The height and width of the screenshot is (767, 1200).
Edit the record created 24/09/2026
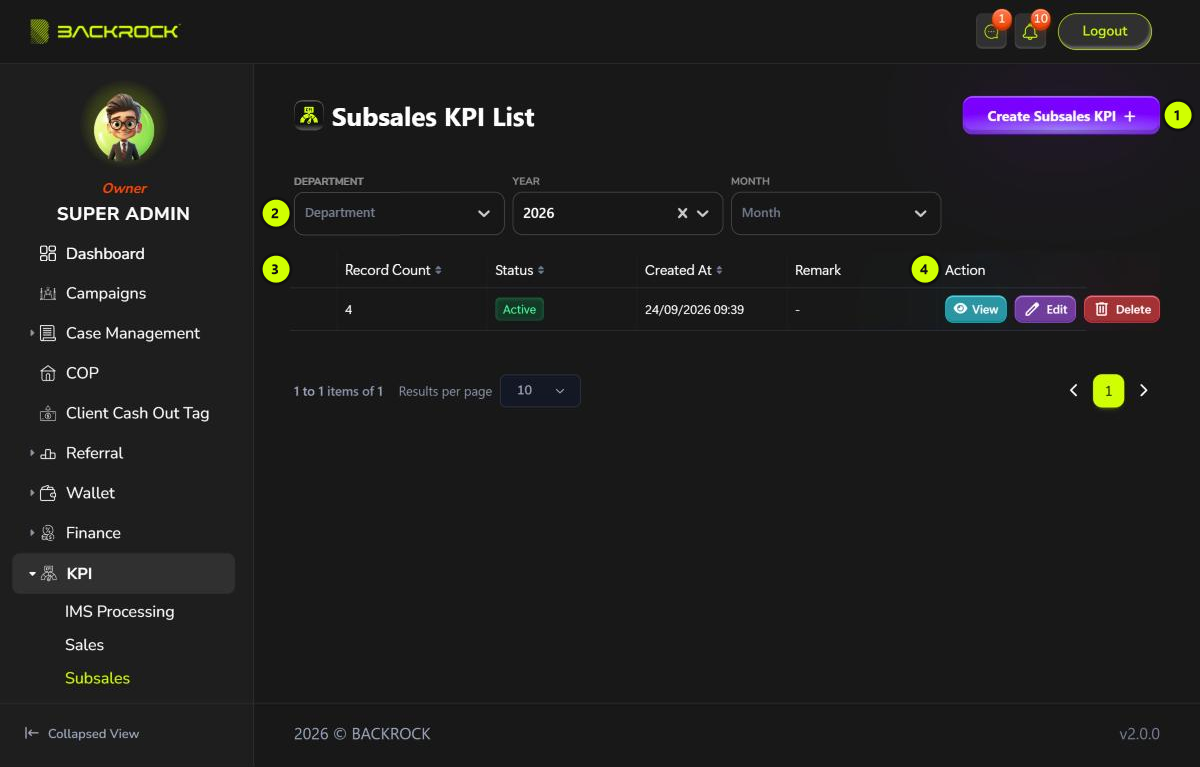[x=1045, y=310]
